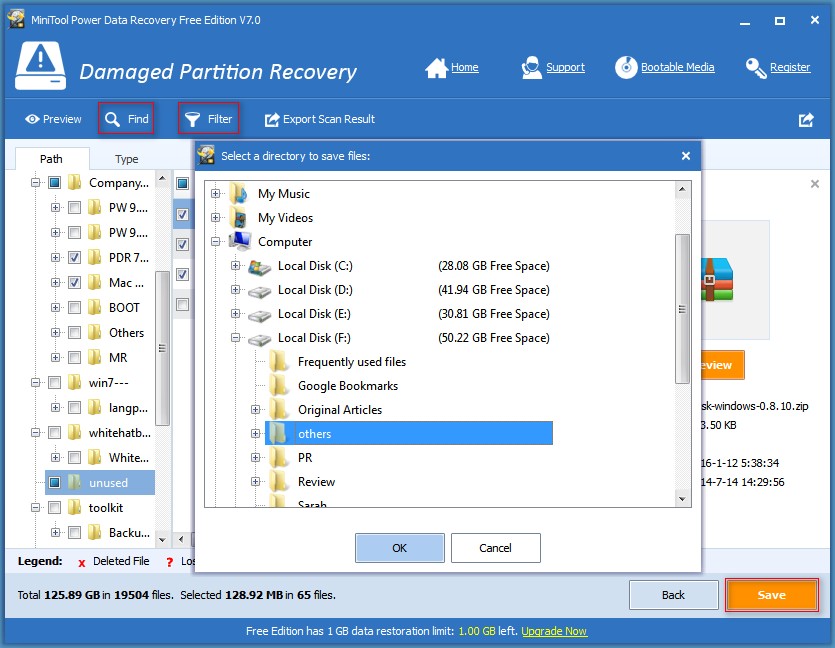Image resolution: width=835 pixels, height=648 pixels.
Task: Check the Others folder checkbox in Path tree
Action: click(x=75, y=333)
